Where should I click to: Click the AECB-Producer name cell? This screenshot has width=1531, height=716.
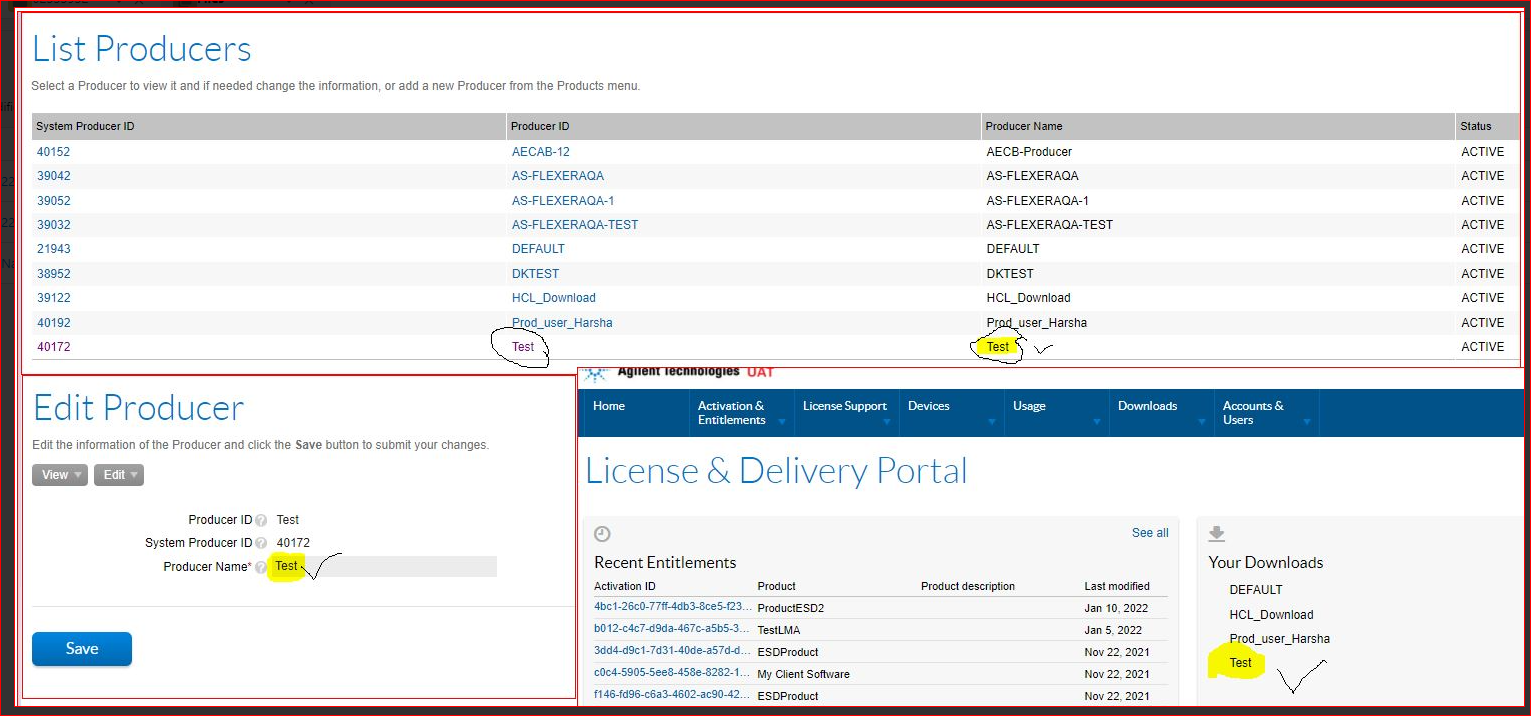1029,152
